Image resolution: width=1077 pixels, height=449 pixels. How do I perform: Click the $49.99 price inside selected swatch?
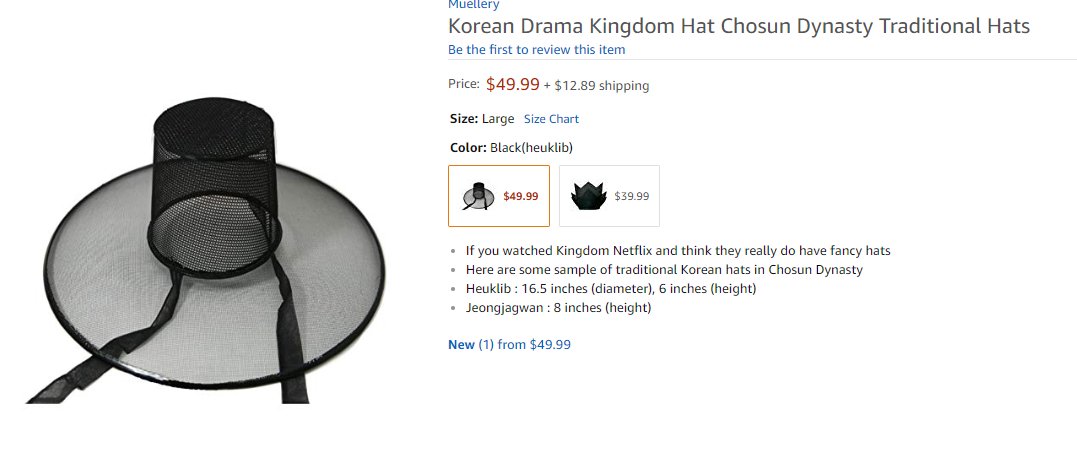click(x=520, y=196)
